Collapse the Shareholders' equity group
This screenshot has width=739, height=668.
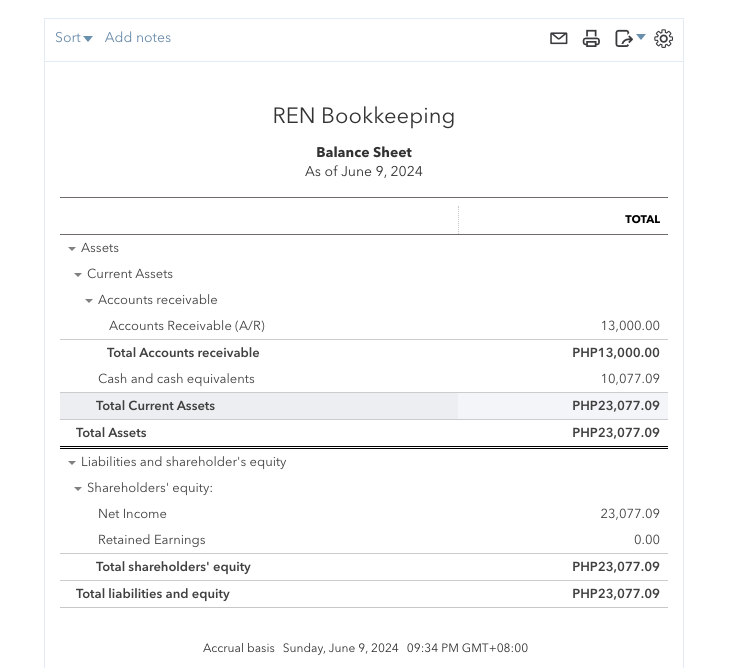click(78, 489)
